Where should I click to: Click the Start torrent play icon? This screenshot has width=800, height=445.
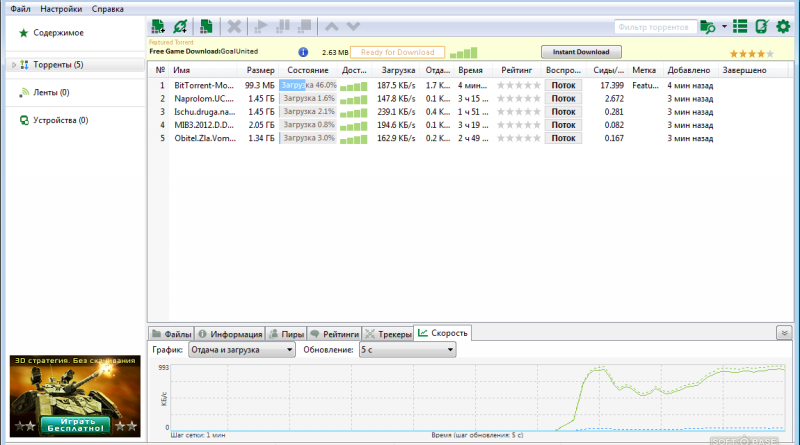261,26
